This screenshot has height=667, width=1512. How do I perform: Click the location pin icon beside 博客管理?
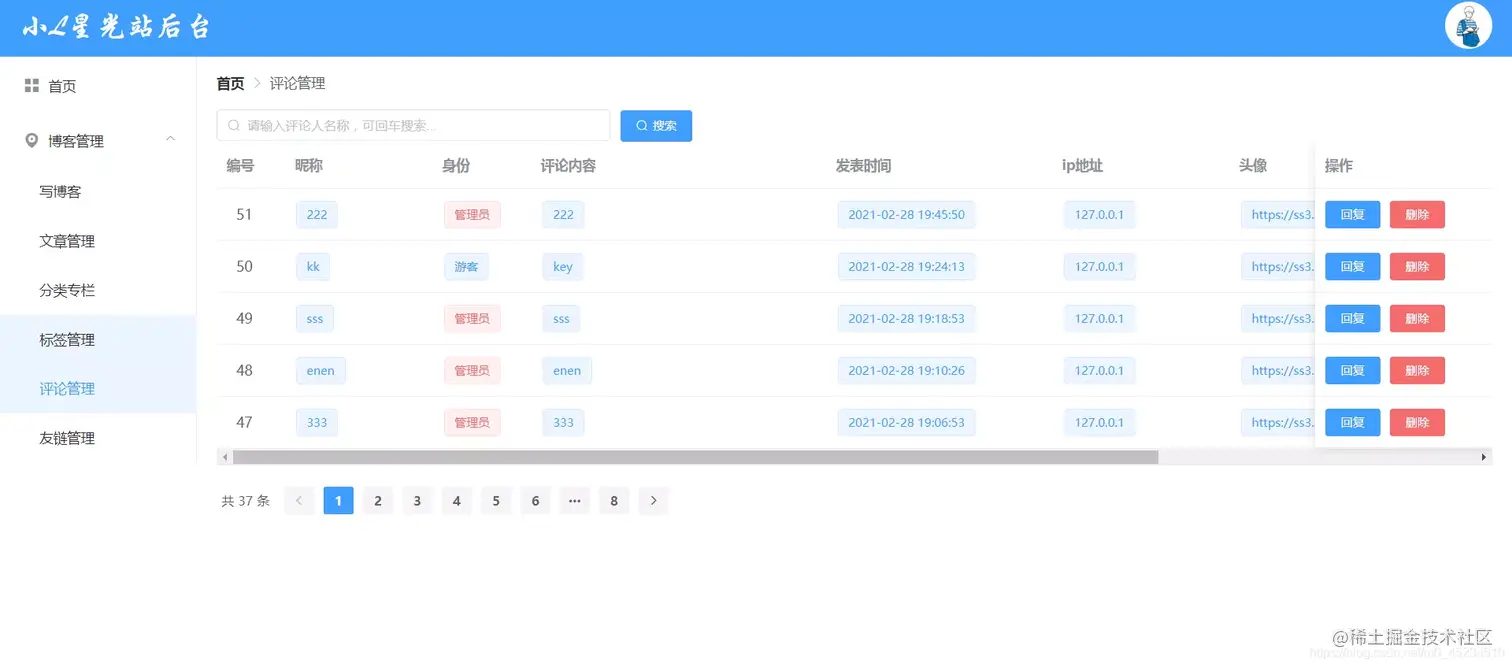[x=31, y=141]
